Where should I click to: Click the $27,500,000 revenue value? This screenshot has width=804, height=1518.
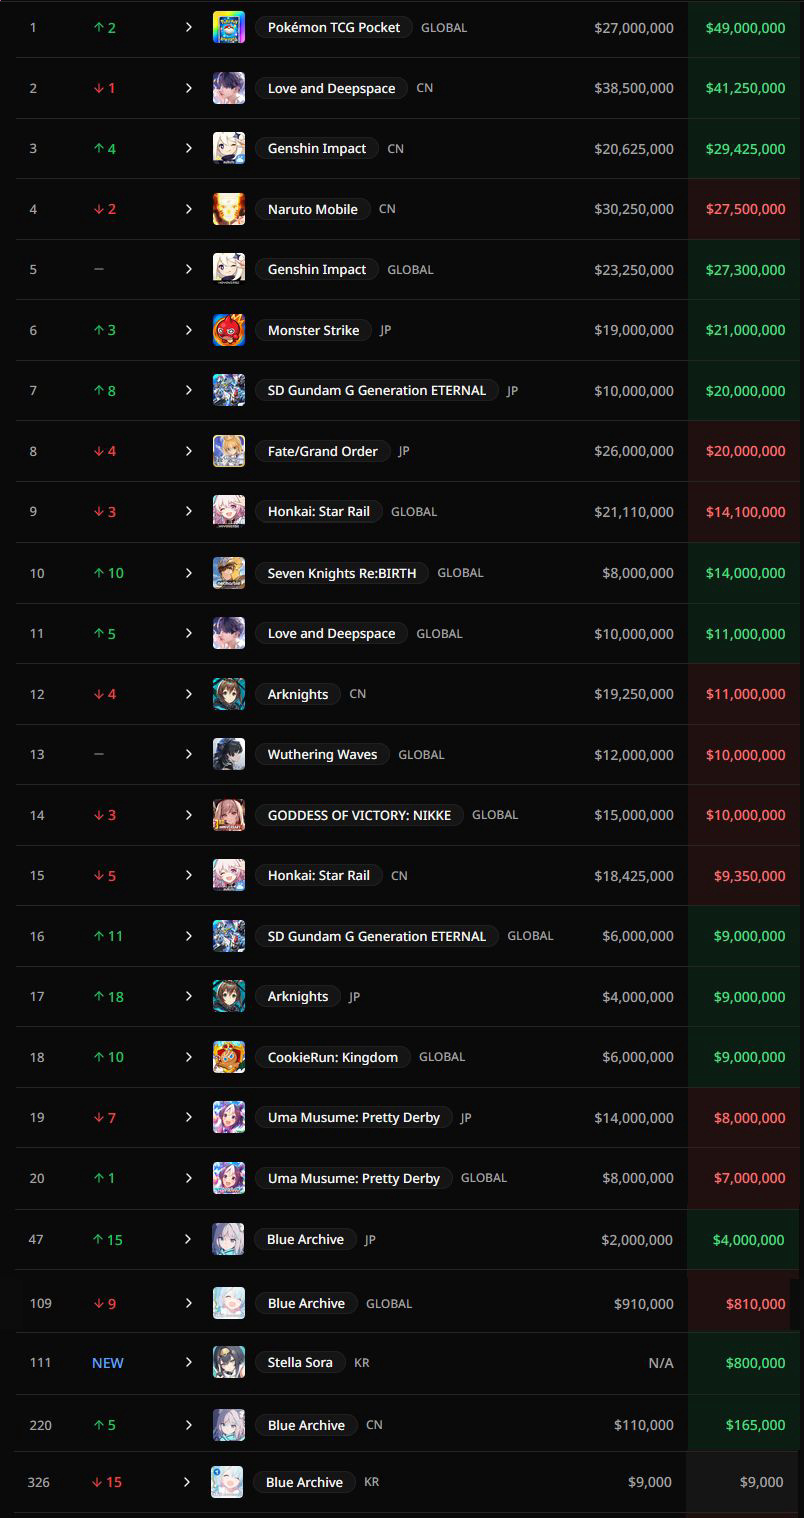pyautogui.click(x=745, y=209)
